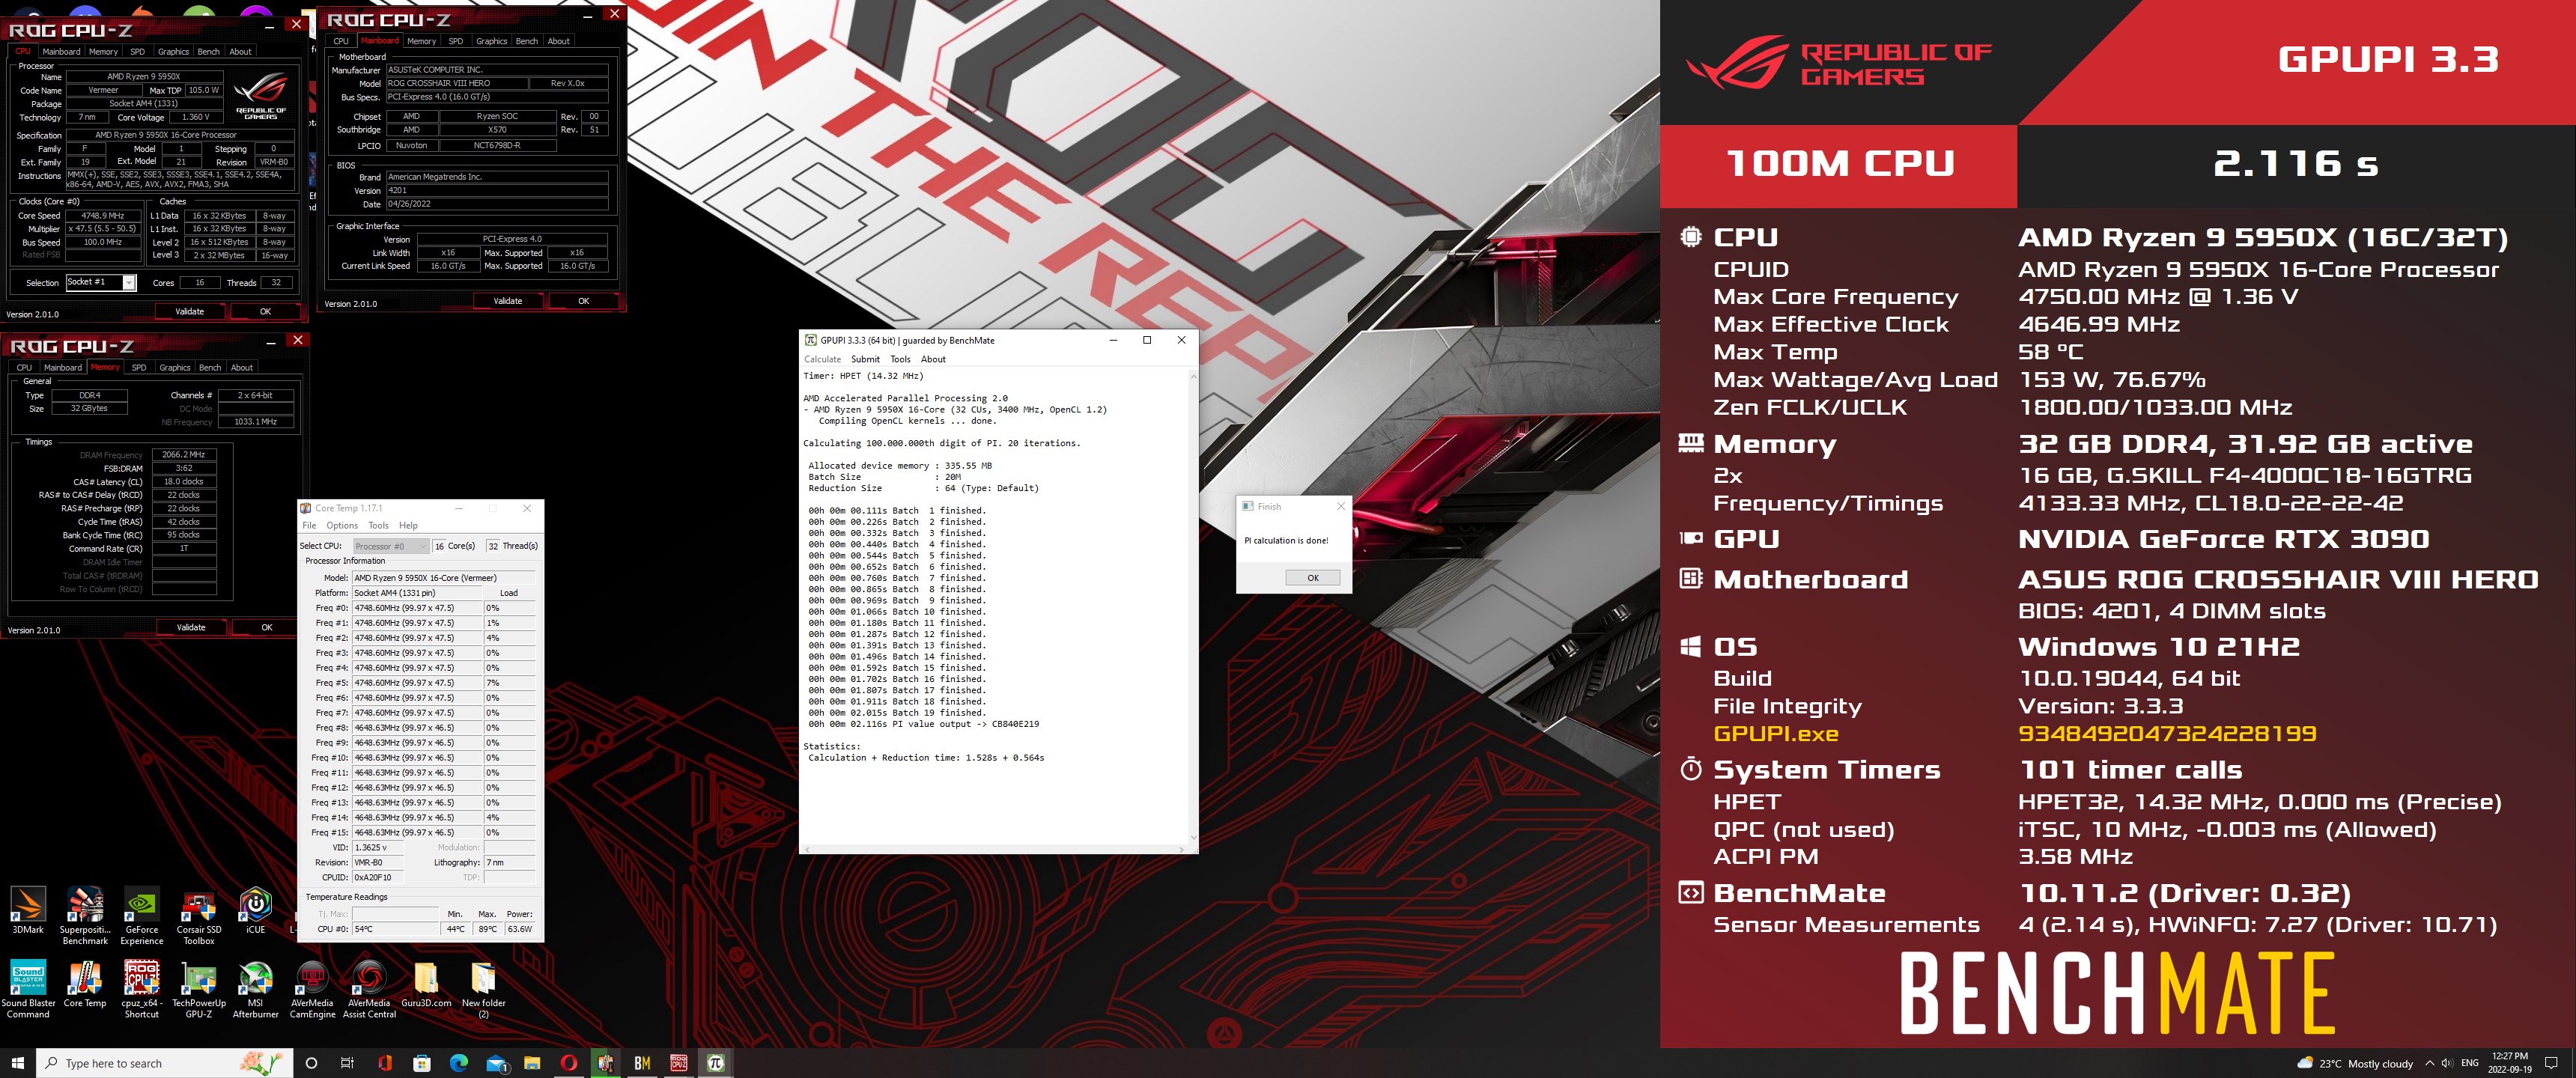
Task: Click OK in the Finish dialog
Action: [x=1312, y=578]
